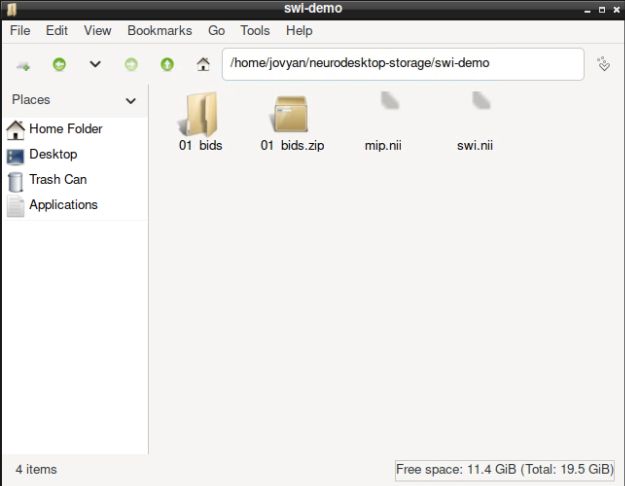This screenshot has height=486, width=625.
Task: Open the File menu
Action: coord(20,31)
